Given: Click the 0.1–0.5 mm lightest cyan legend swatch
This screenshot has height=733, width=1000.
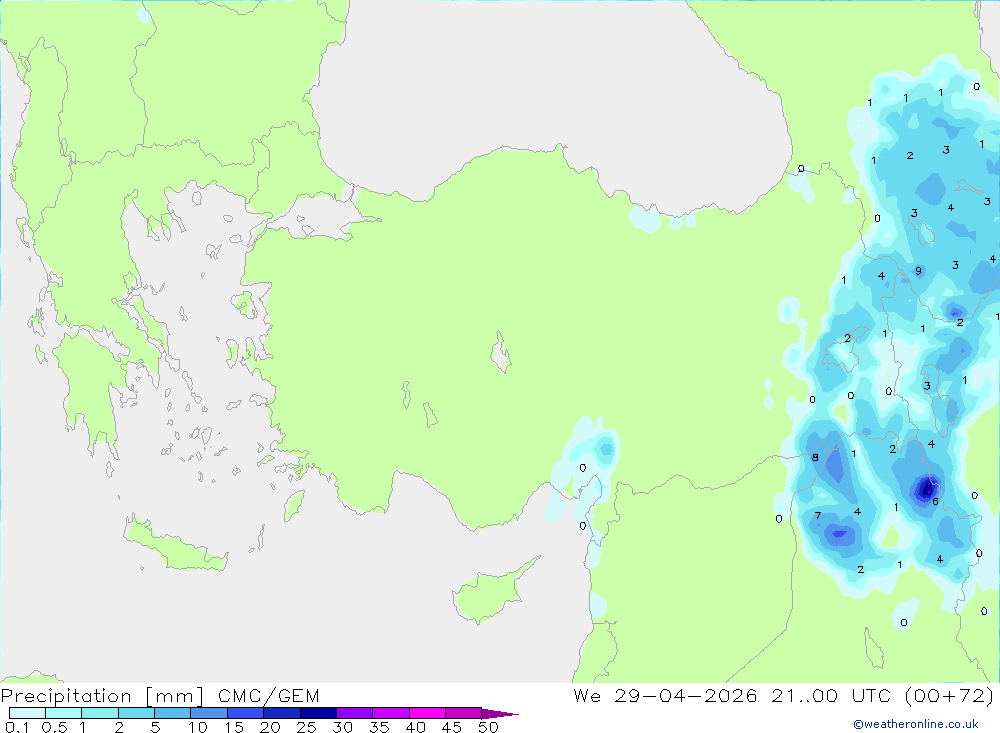Looking at the screenshot, I should click(27, 713).
